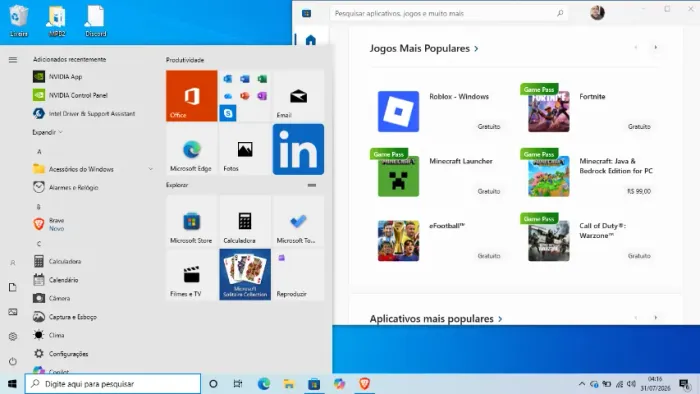Screen dimensions: 700x394
Task: Click the Store search field
Action: [449, 13]
